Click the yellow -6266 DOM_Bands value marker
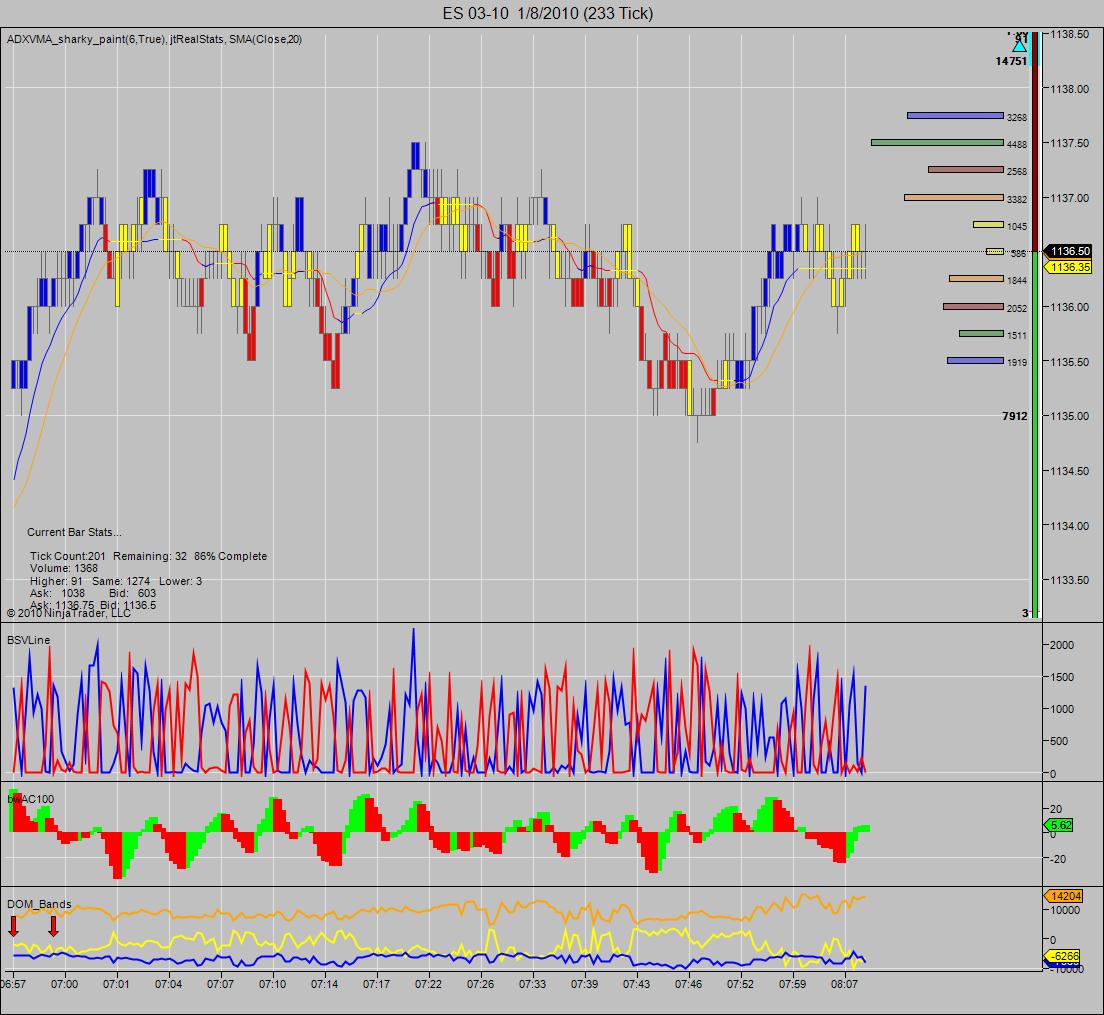 (x=1062, y=956)
